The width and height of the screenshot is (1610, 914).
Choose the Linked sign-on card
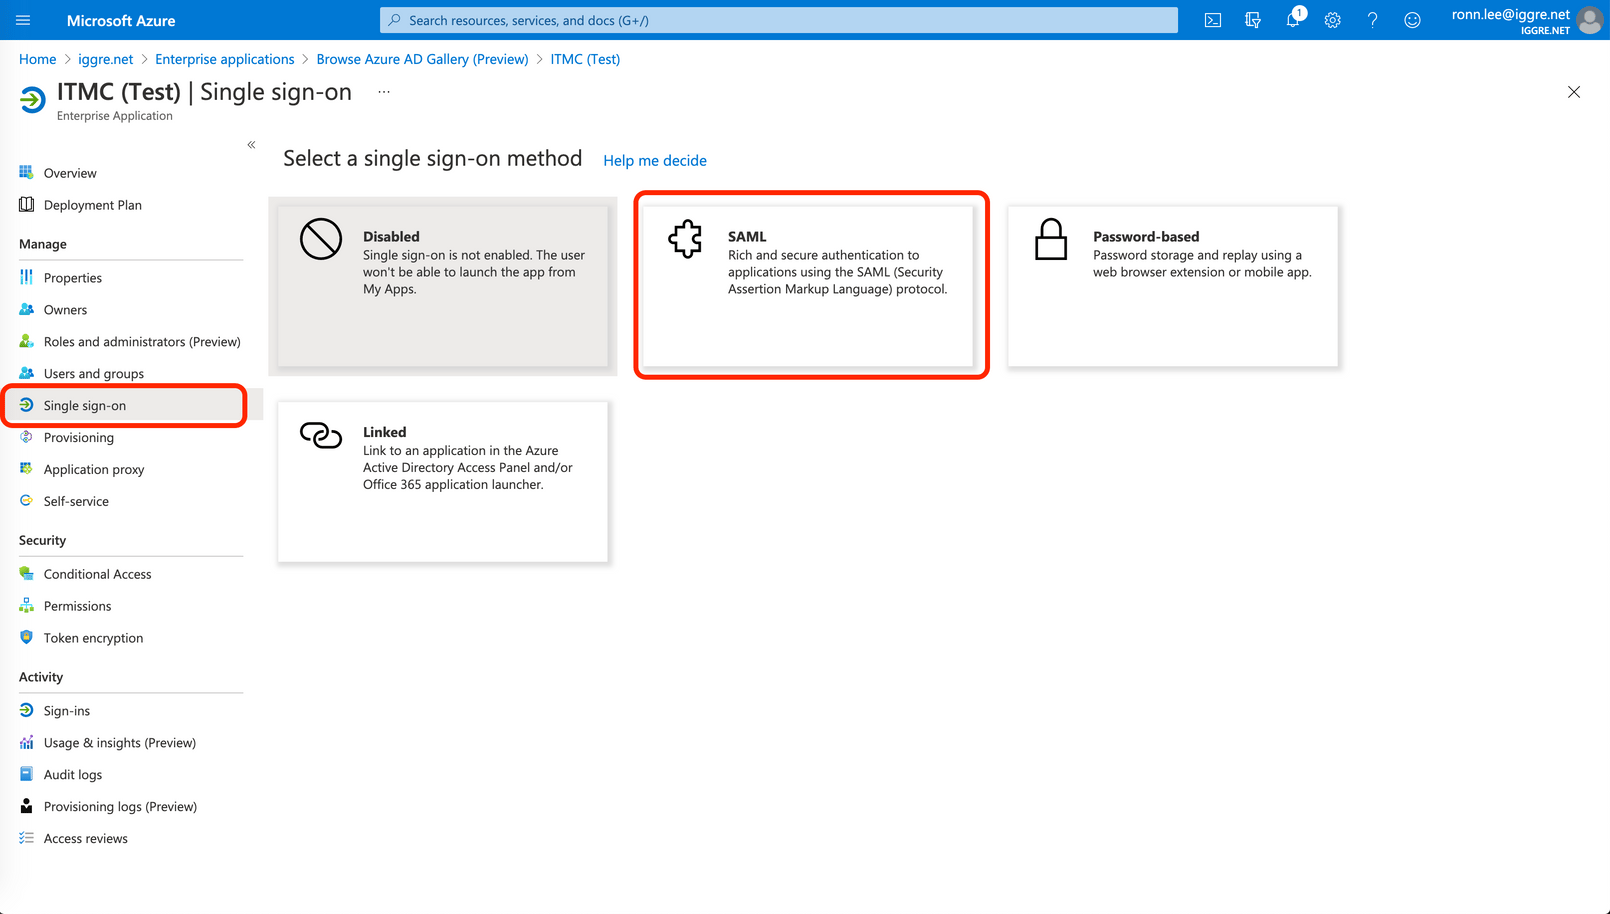click(x=443, y=482)
